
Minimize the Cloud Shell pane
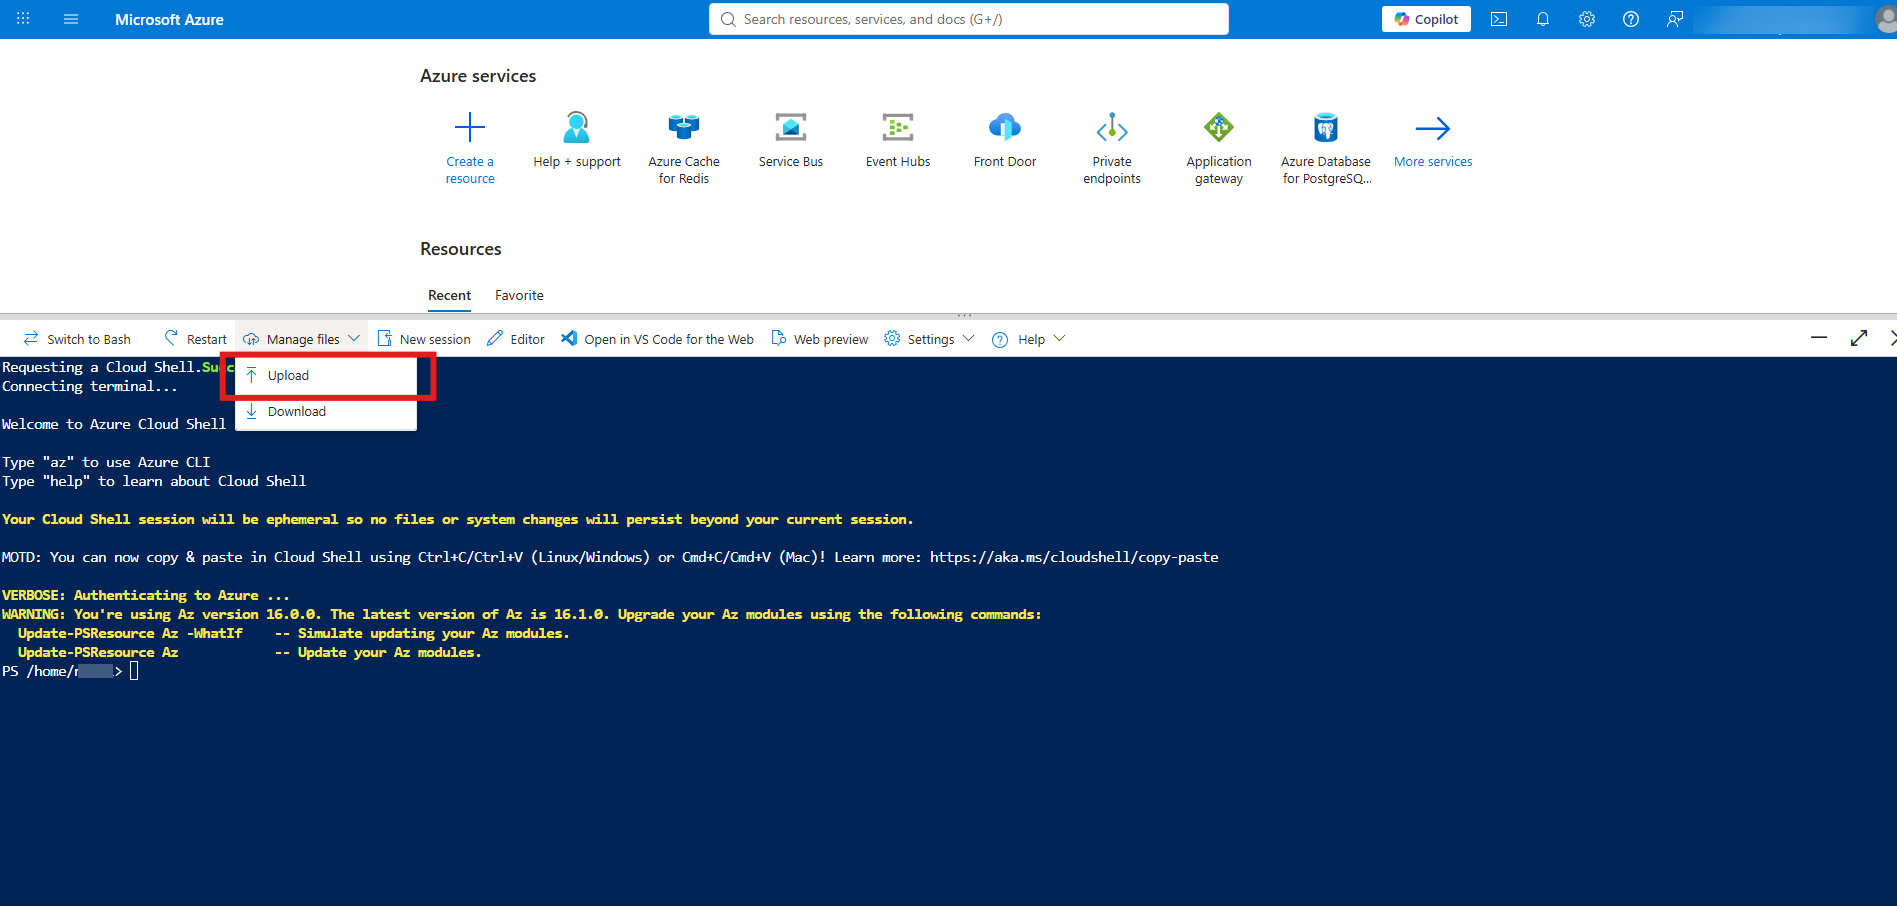click(1819, 338)
